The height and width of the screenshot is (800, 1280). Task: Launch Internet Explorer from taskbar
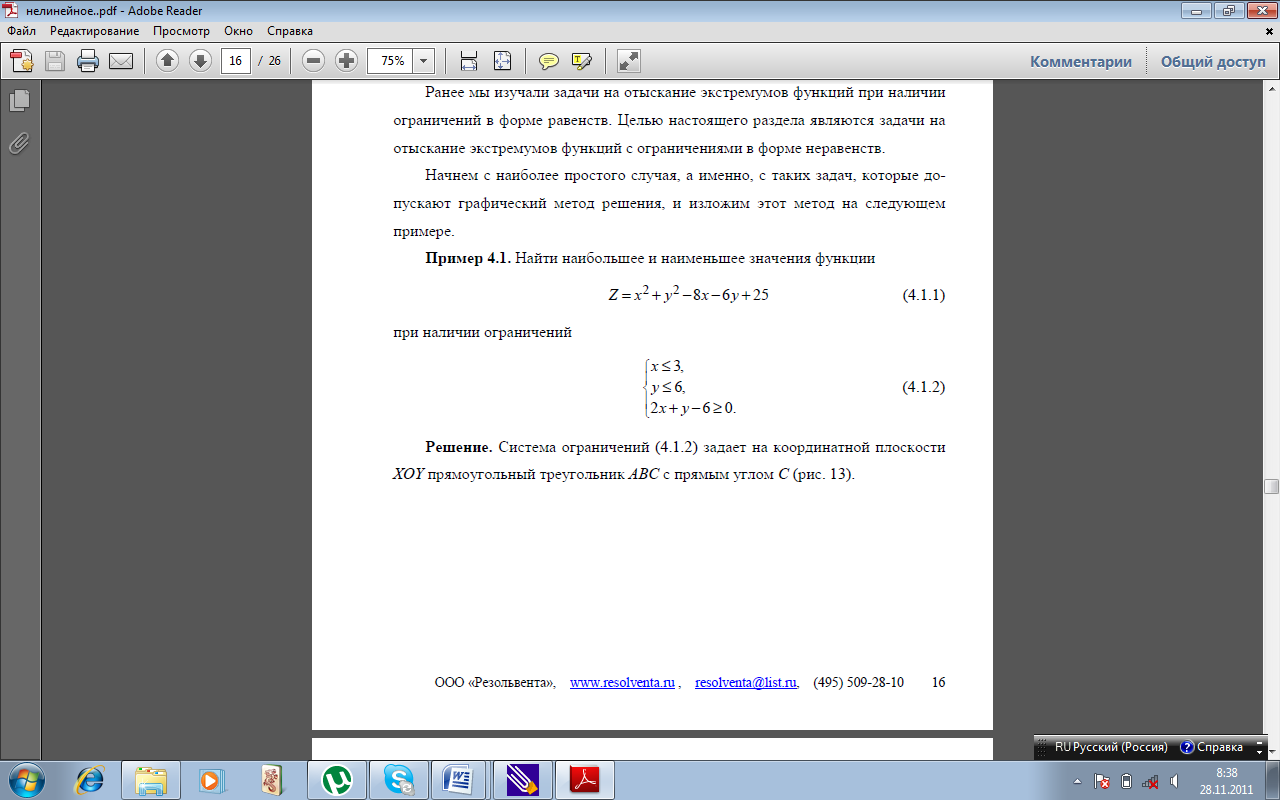89,780
